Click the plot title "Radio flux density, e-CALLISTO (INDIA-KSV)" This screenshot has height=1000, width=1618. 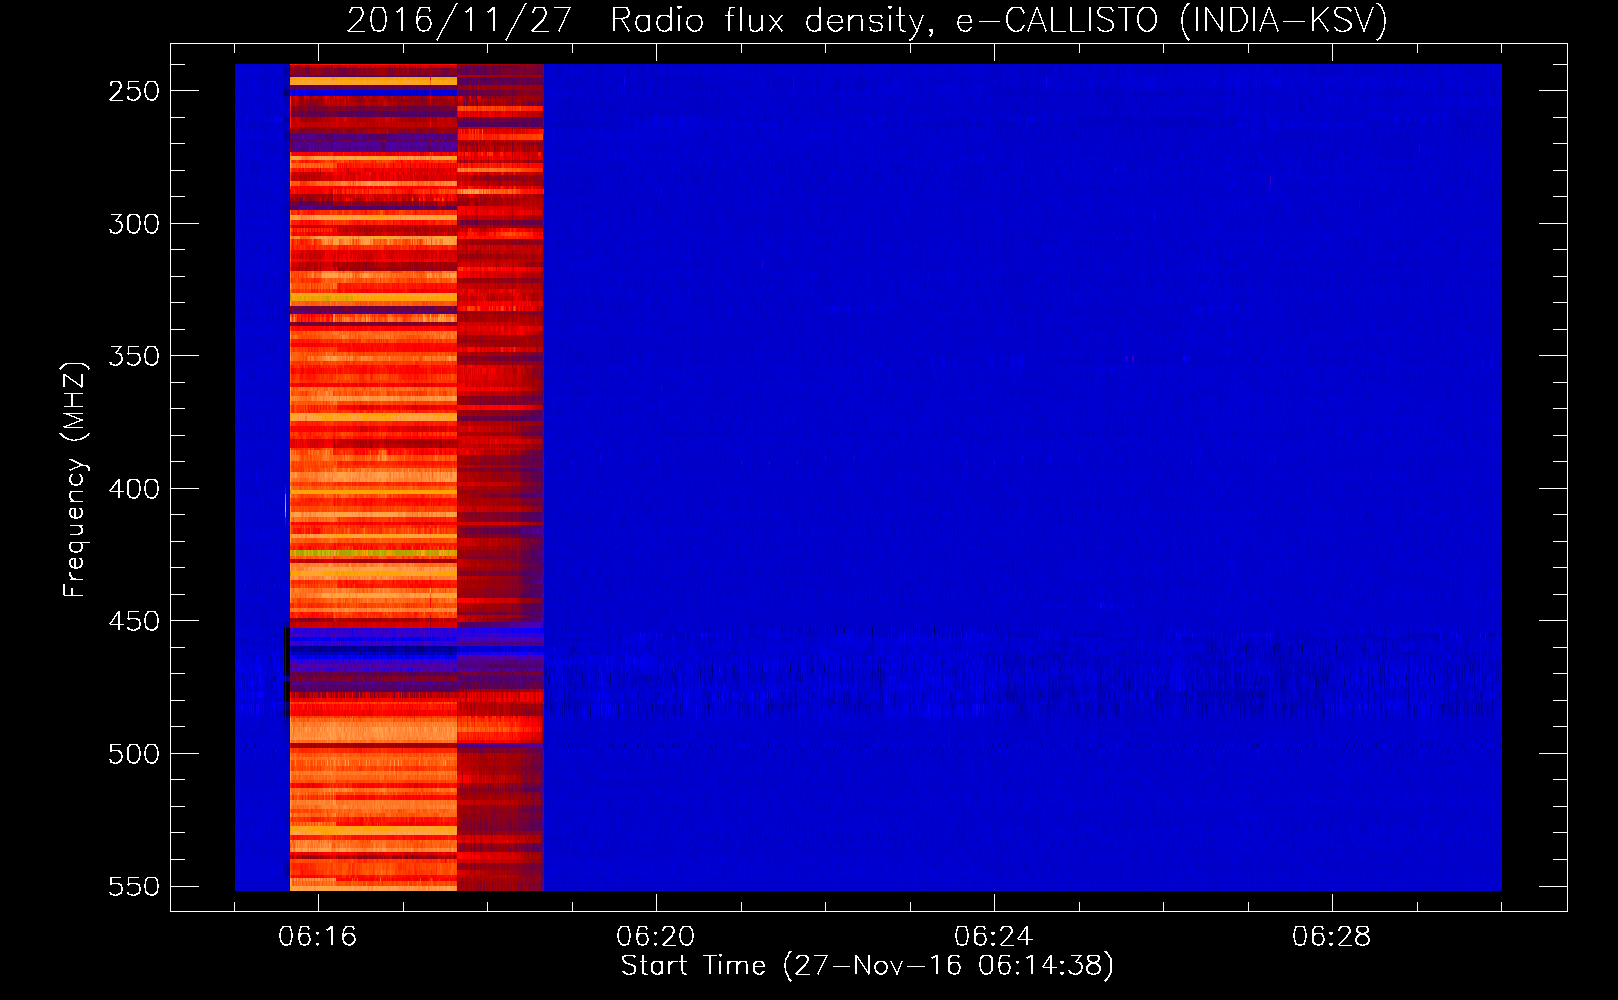[x=999, y=20]
